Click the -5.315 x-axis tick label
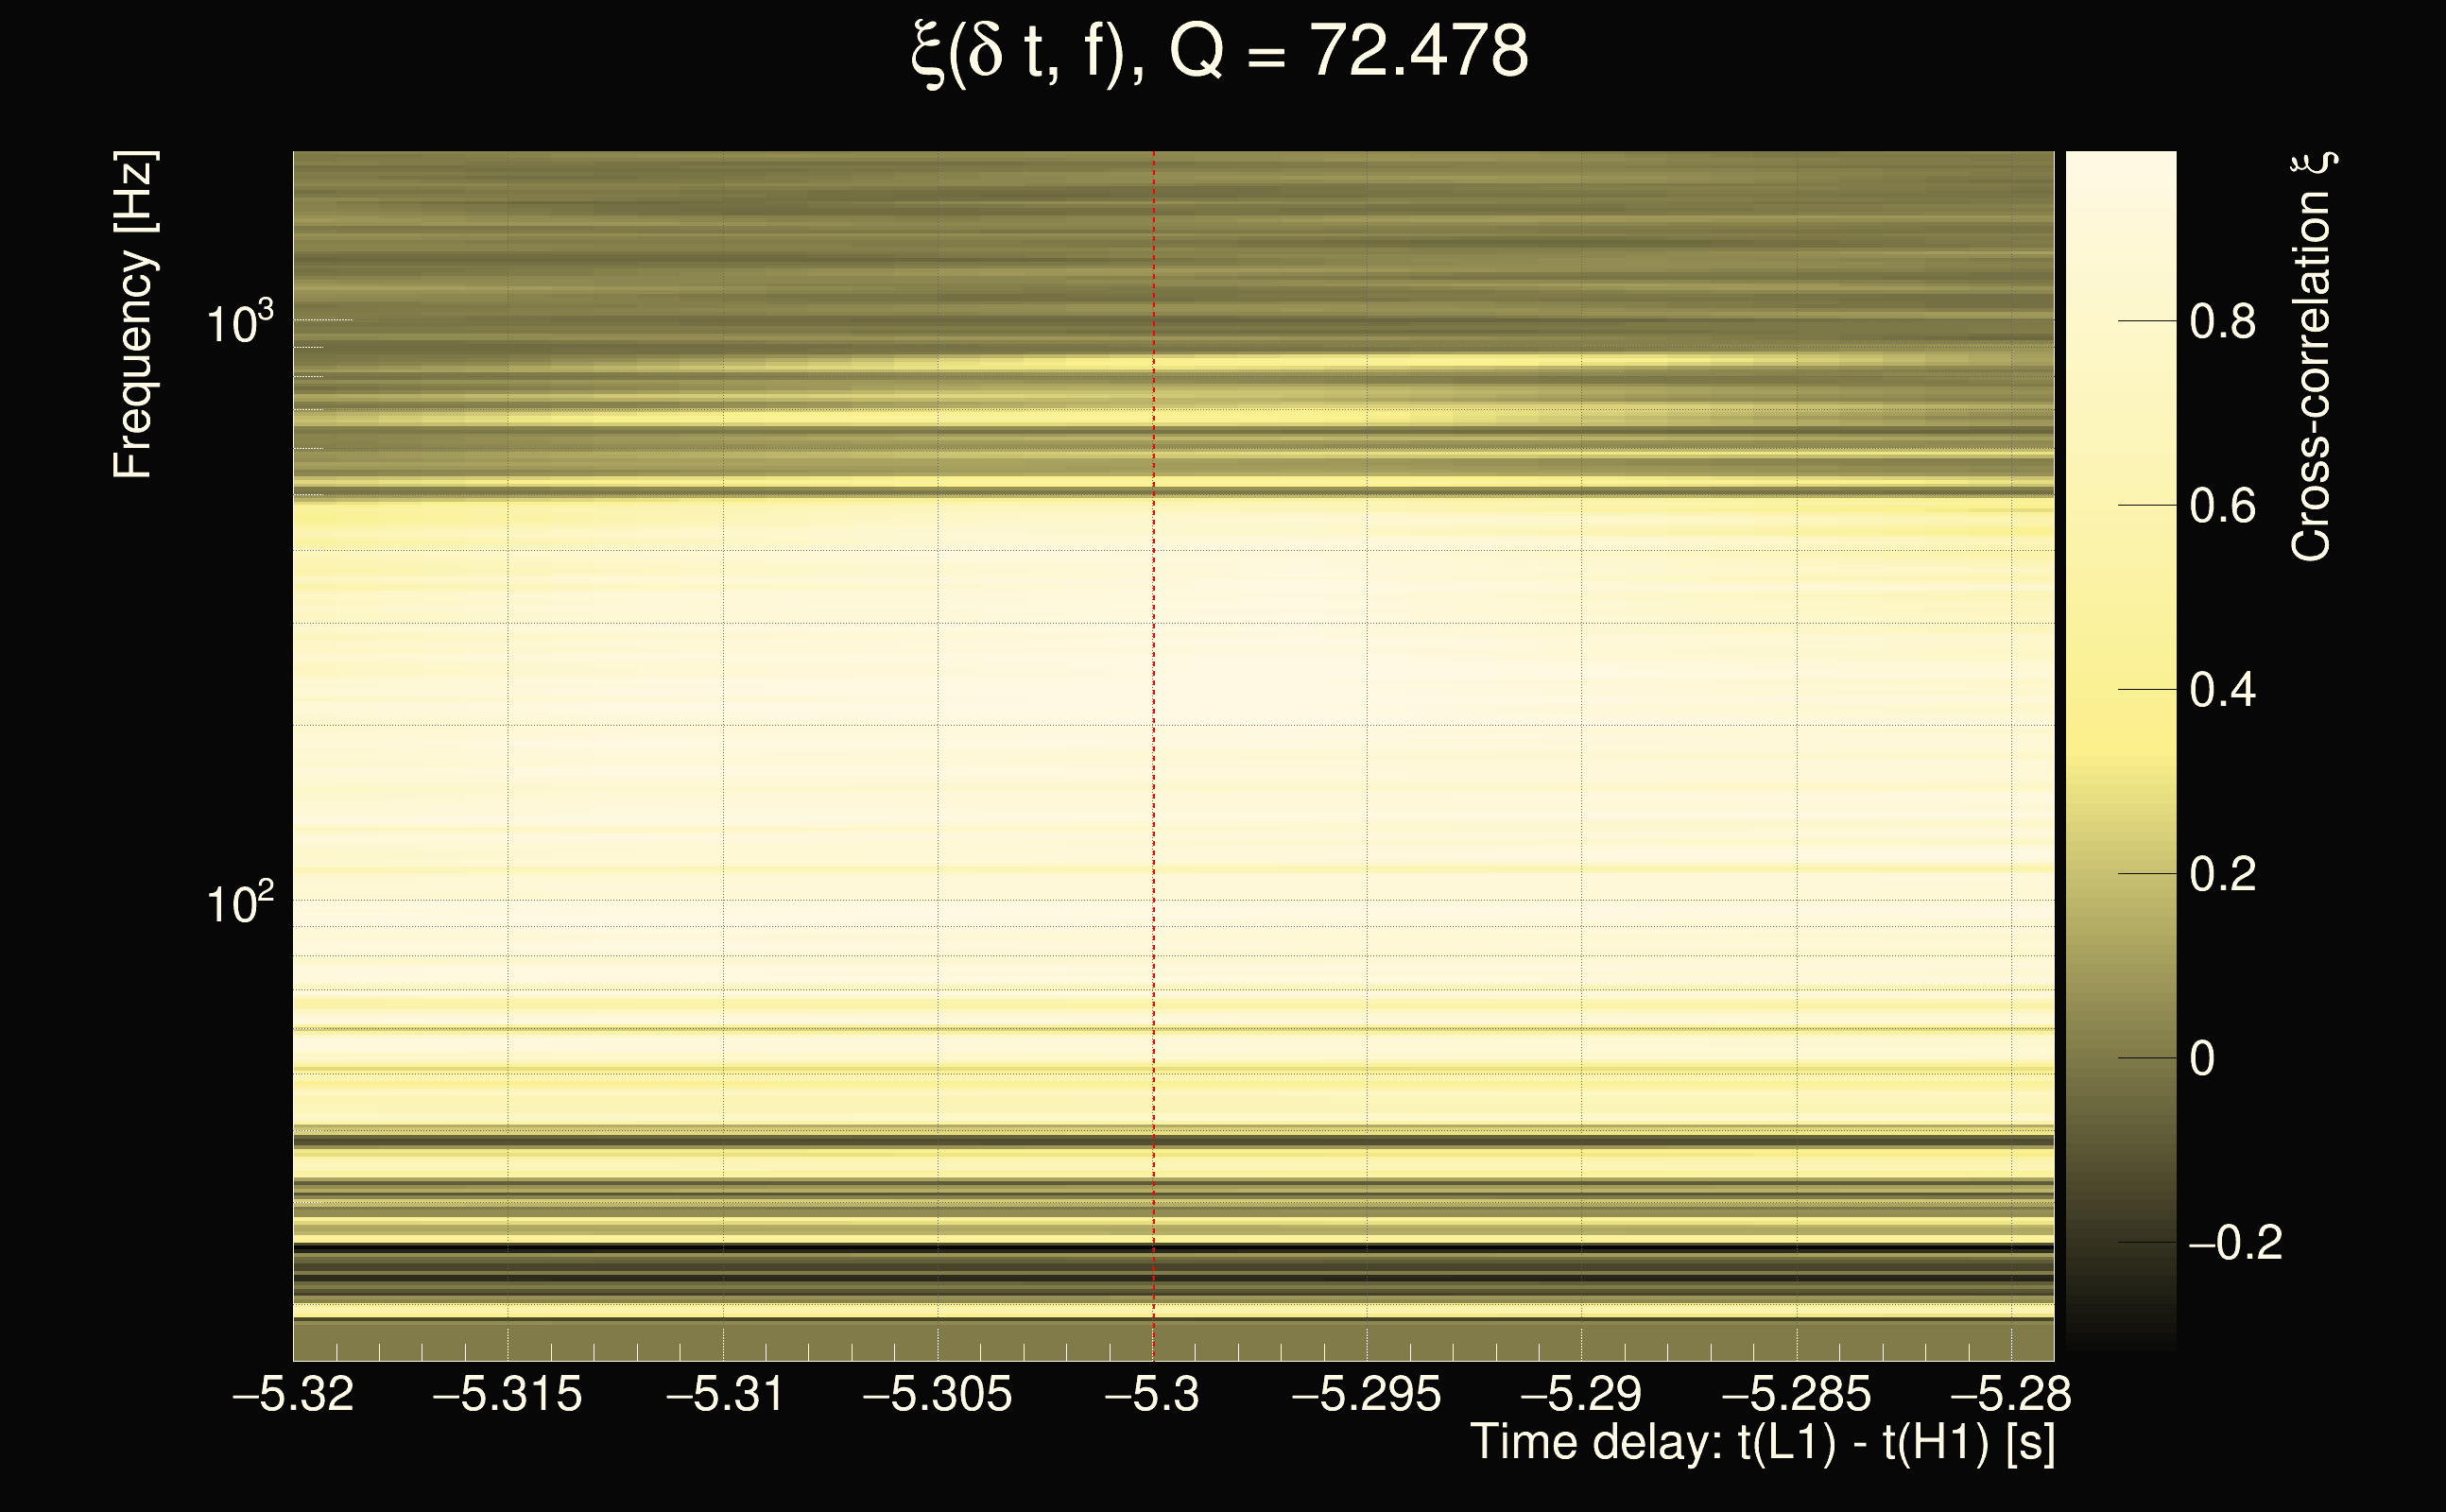The width and height of the screenshot is (2446, 1512). pyautogui.click(x=507, y=1394)
